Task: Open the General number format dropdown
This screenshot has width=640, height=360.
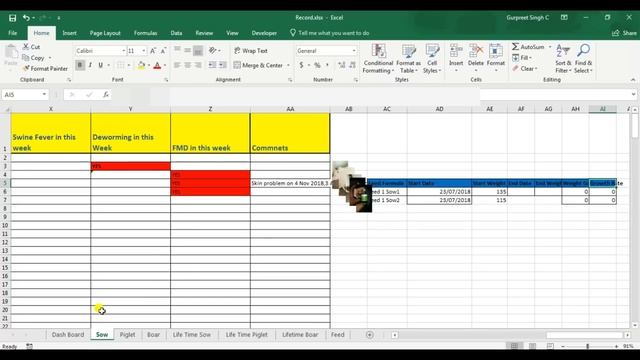Action: (353, 51)
